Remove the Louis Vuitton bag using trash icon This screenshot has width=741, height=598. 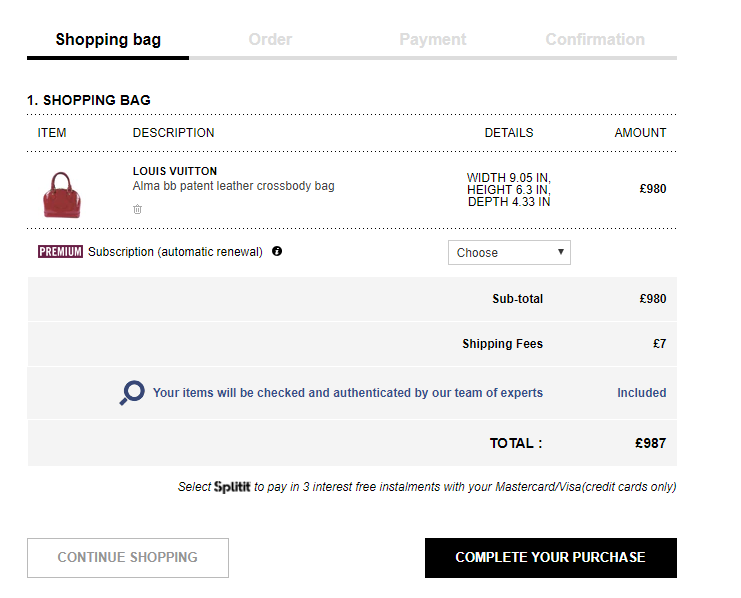(x=138, y=209)
